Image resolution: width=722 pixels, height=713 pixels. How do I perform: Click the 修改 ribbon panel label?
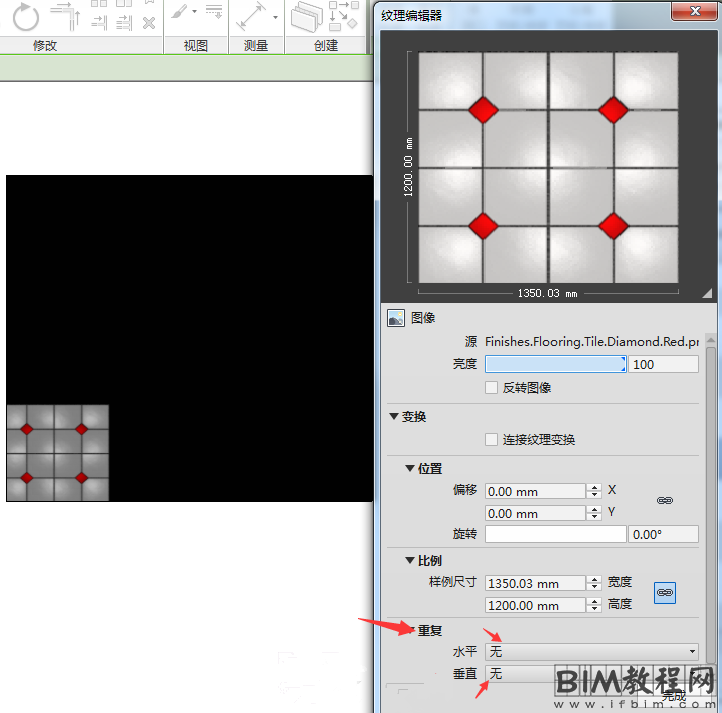45,46
